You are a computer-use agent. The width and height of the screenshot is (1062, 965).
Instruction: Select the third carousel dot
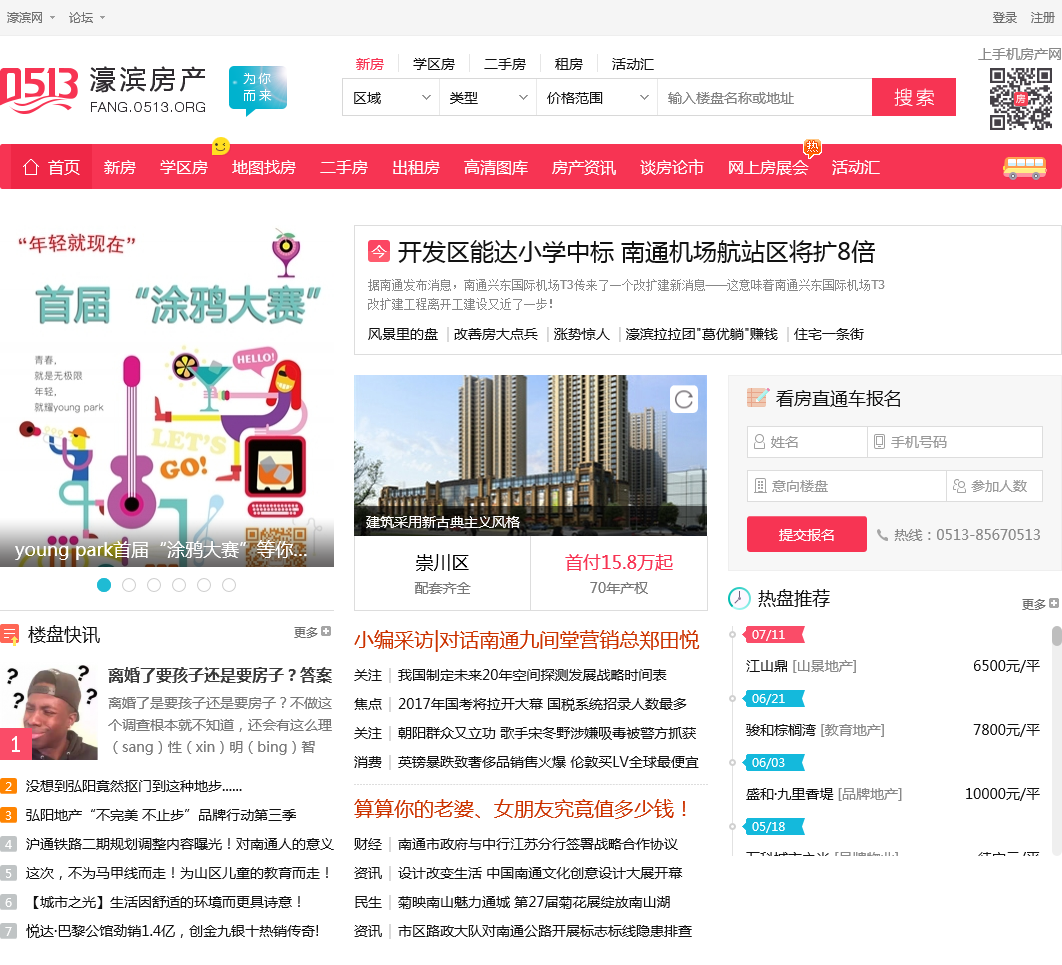coord(154,585)
